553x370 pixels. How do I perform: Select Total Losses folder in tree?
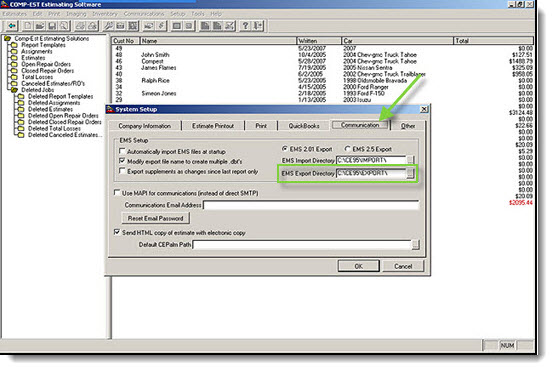tap(37, 77)
